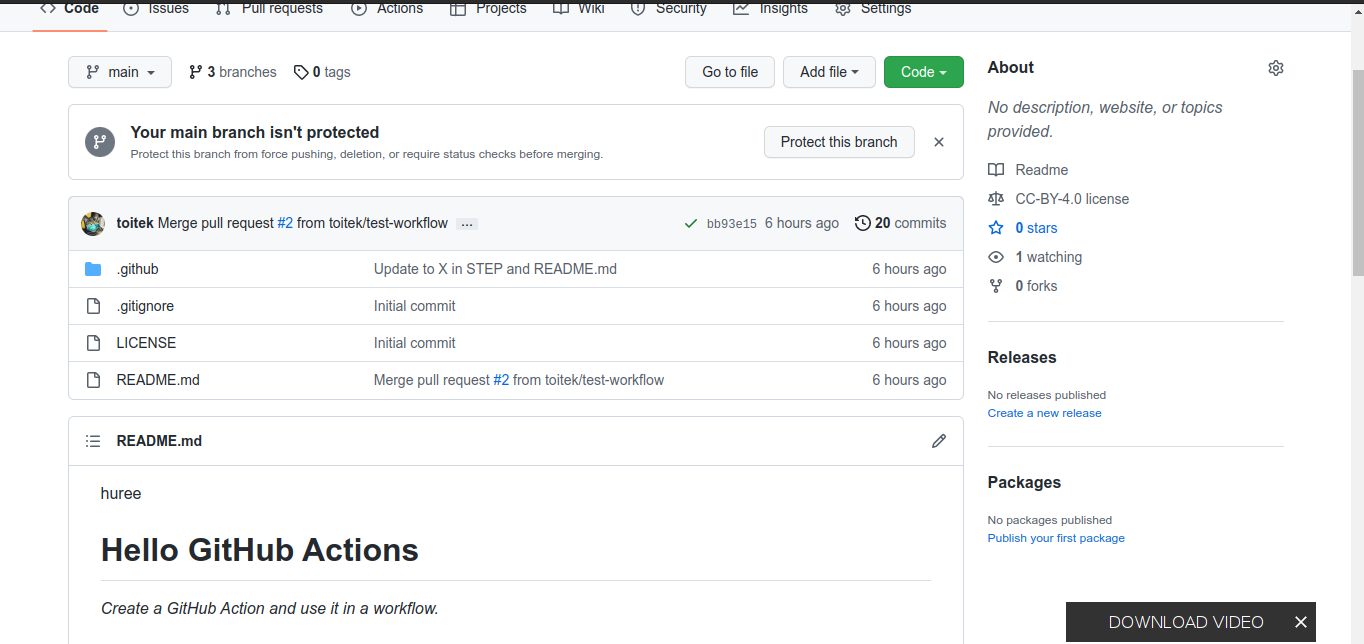Click the green check status icon
Image resolution: width=1364 pixels, height=644 pixels.
691,224
